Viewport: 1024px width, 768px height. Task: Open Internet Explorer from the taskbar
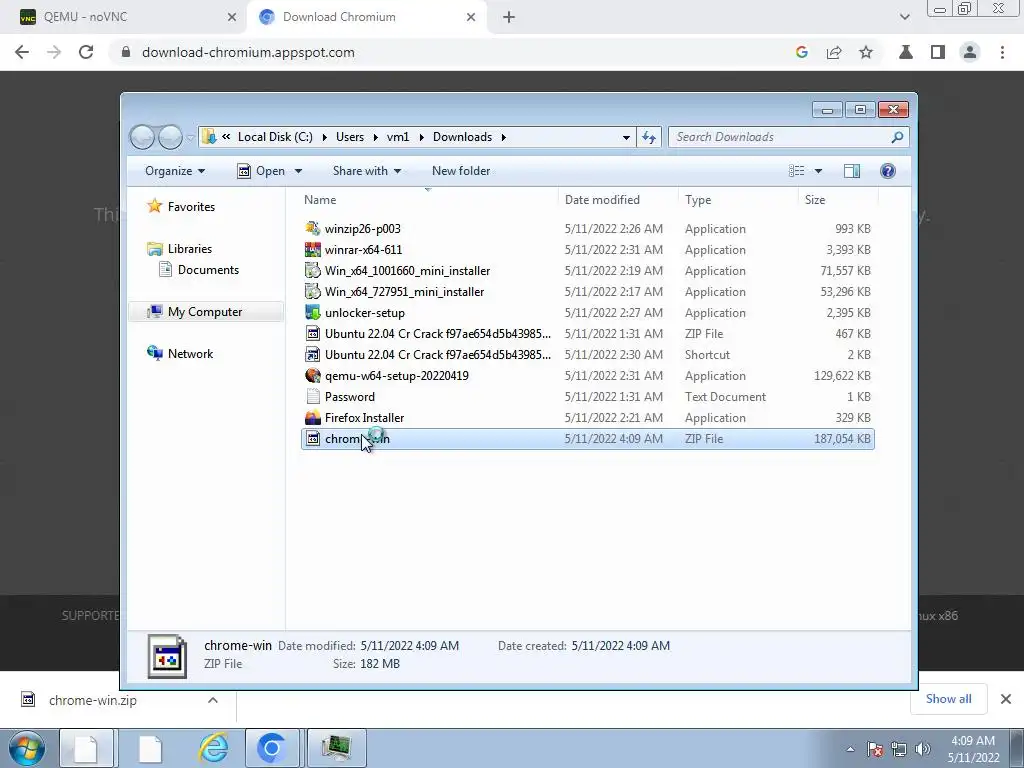coord(214,748)
